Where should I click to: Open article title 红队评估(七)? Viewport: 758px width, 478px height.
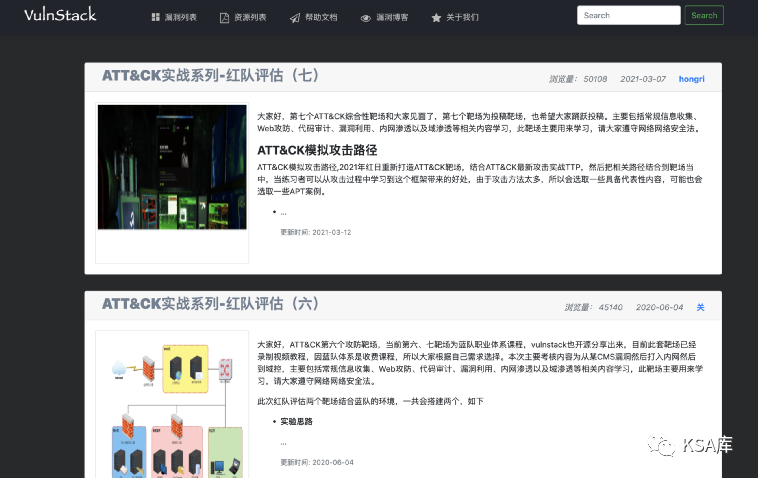coord(211,75)
